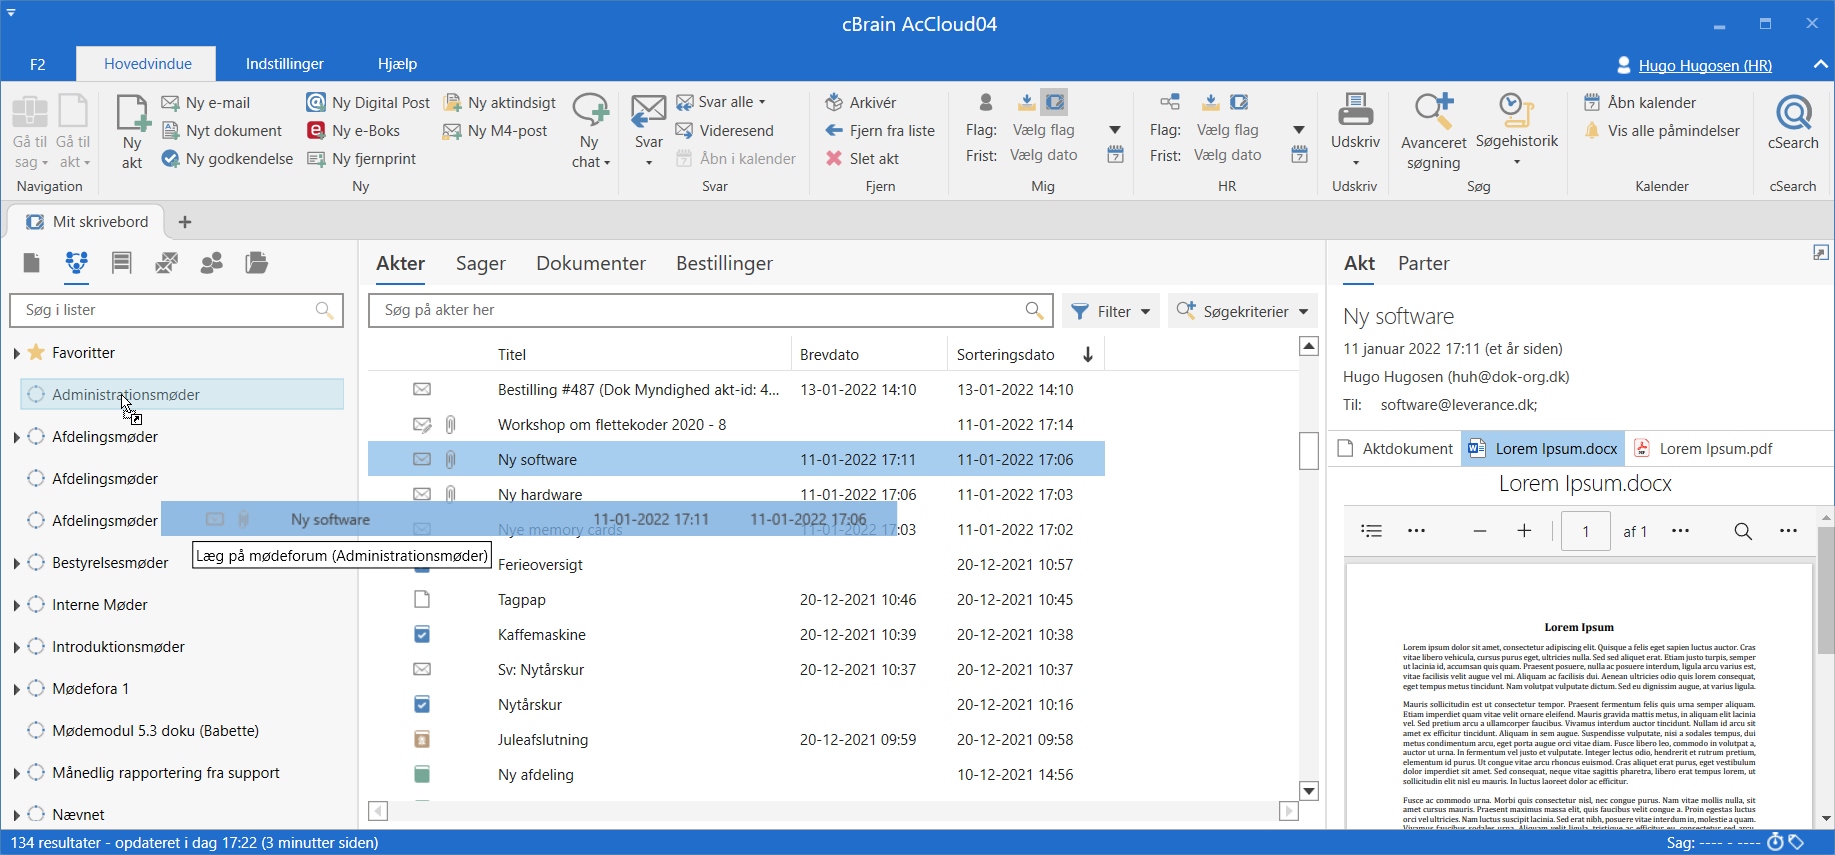Switch to the Dokumenter tab
This screenshot has height=855, width=1835.
coord(591,263)
